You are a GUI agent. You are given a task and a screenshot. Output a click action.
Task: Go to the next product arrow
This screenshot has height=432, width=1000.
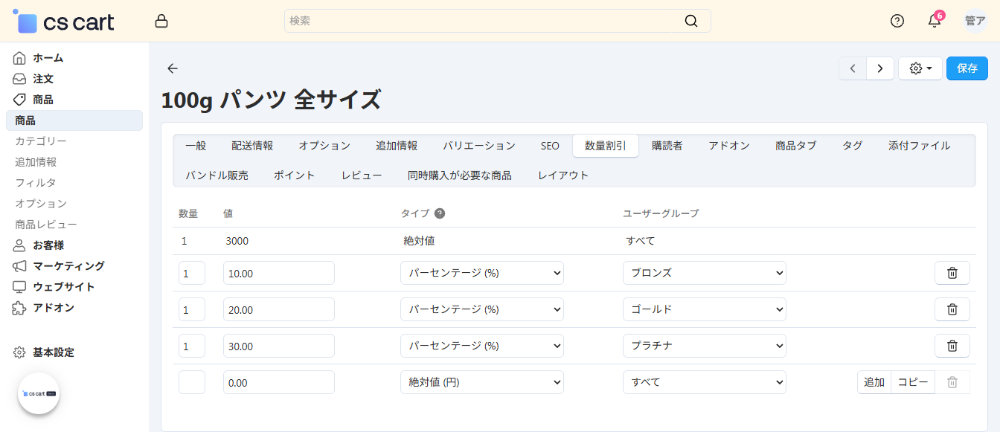pos(880,68)
